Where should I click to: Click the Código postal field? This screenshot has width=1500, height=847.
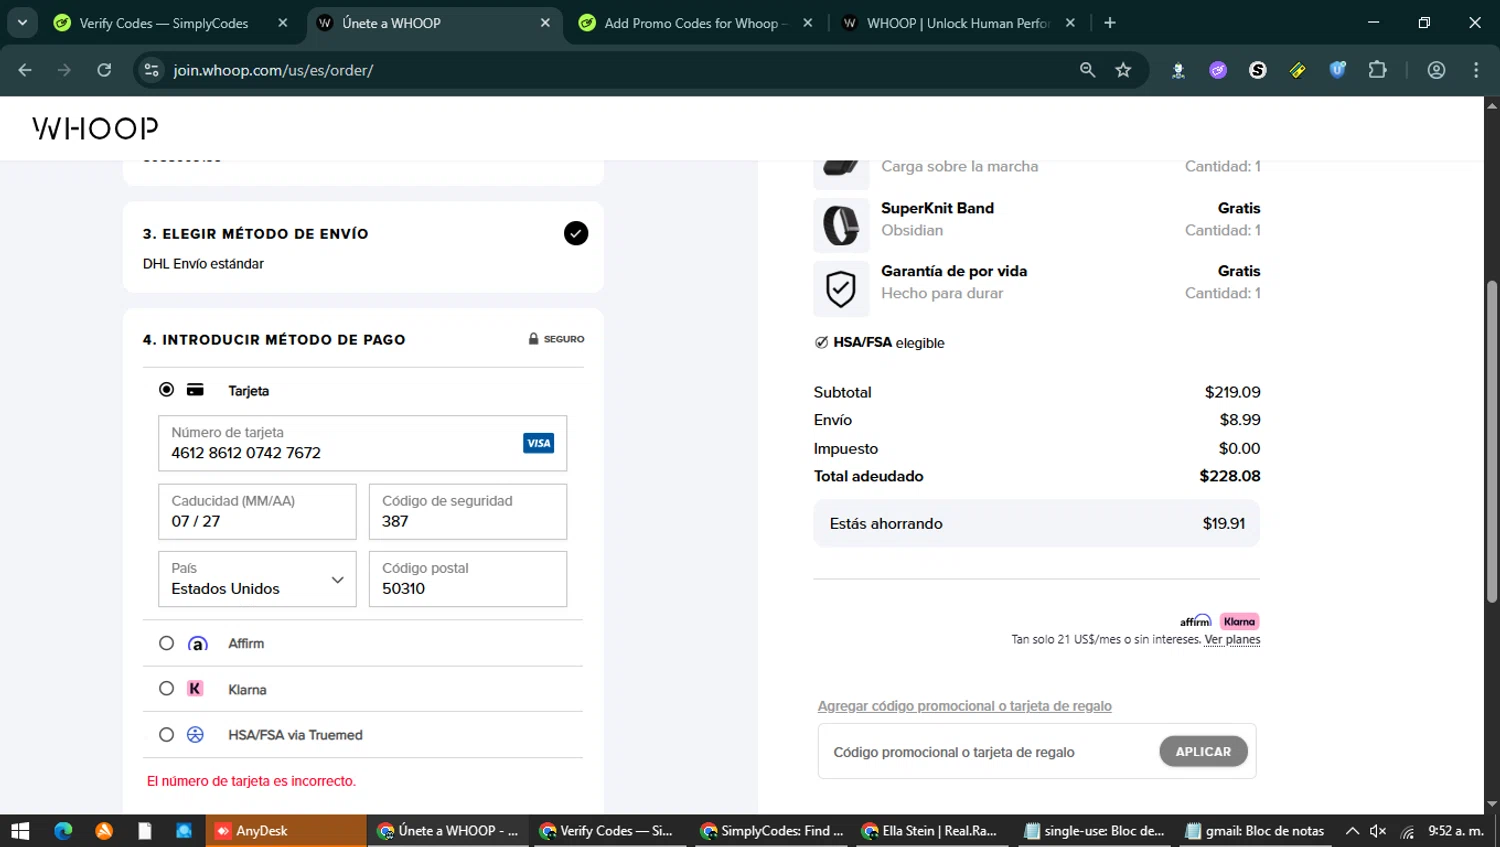pos(468,579)
